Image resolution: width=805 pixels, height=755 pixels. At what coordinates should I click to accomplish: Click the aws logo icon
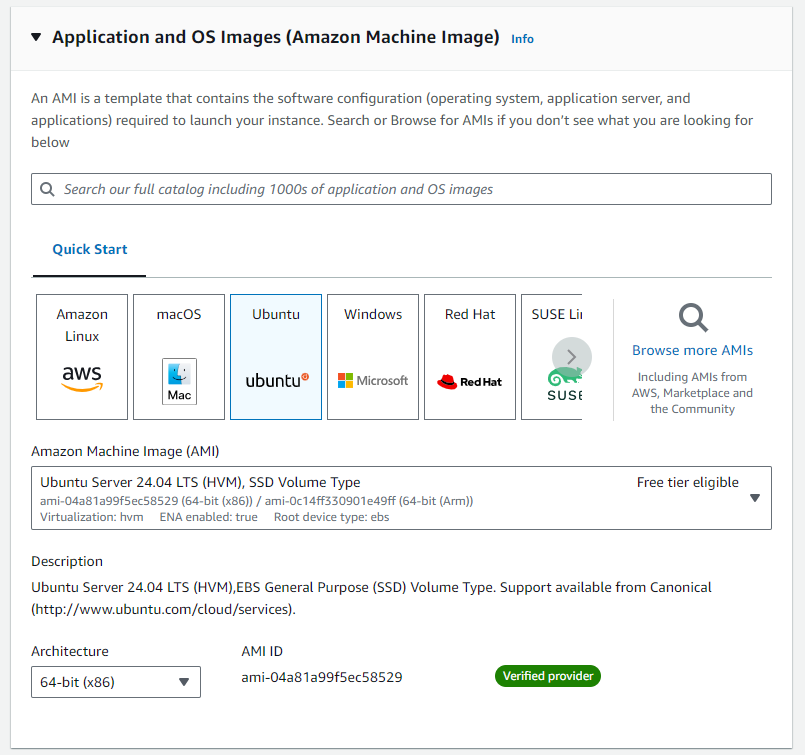pos(82,378)
